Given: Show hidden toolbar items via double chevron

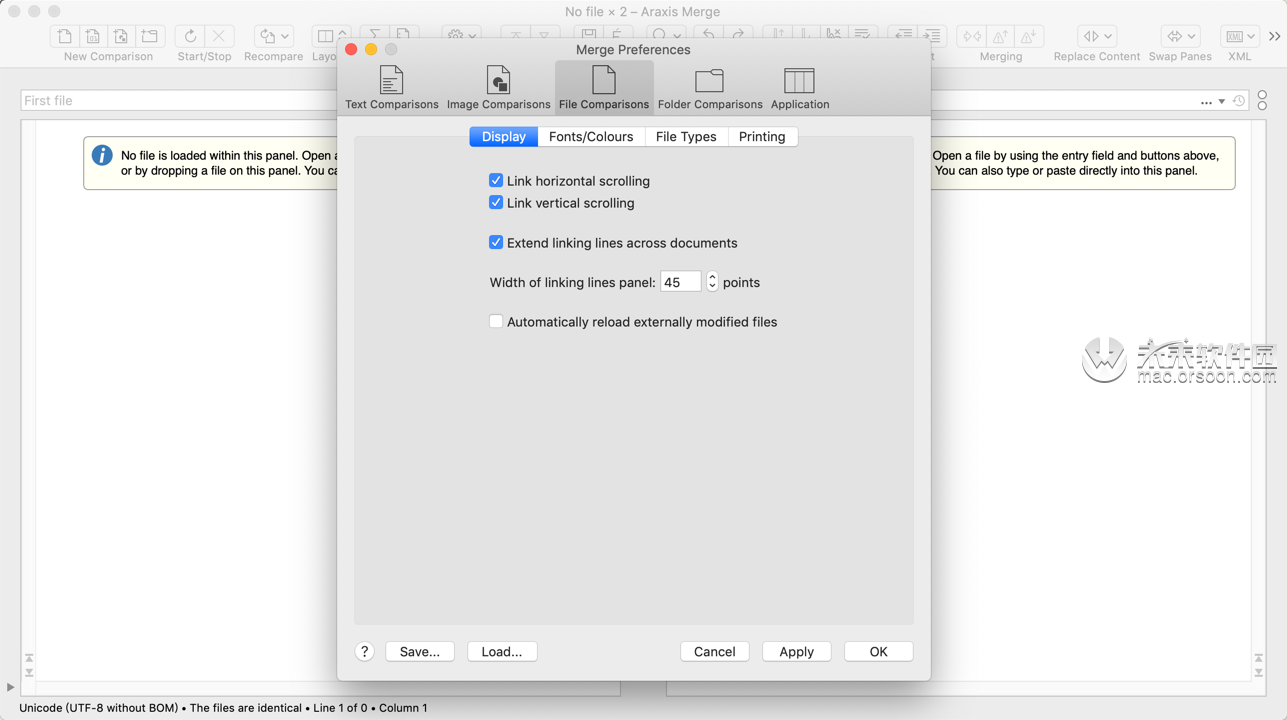Looking at the screenshot, I should tap(1274, 36).
